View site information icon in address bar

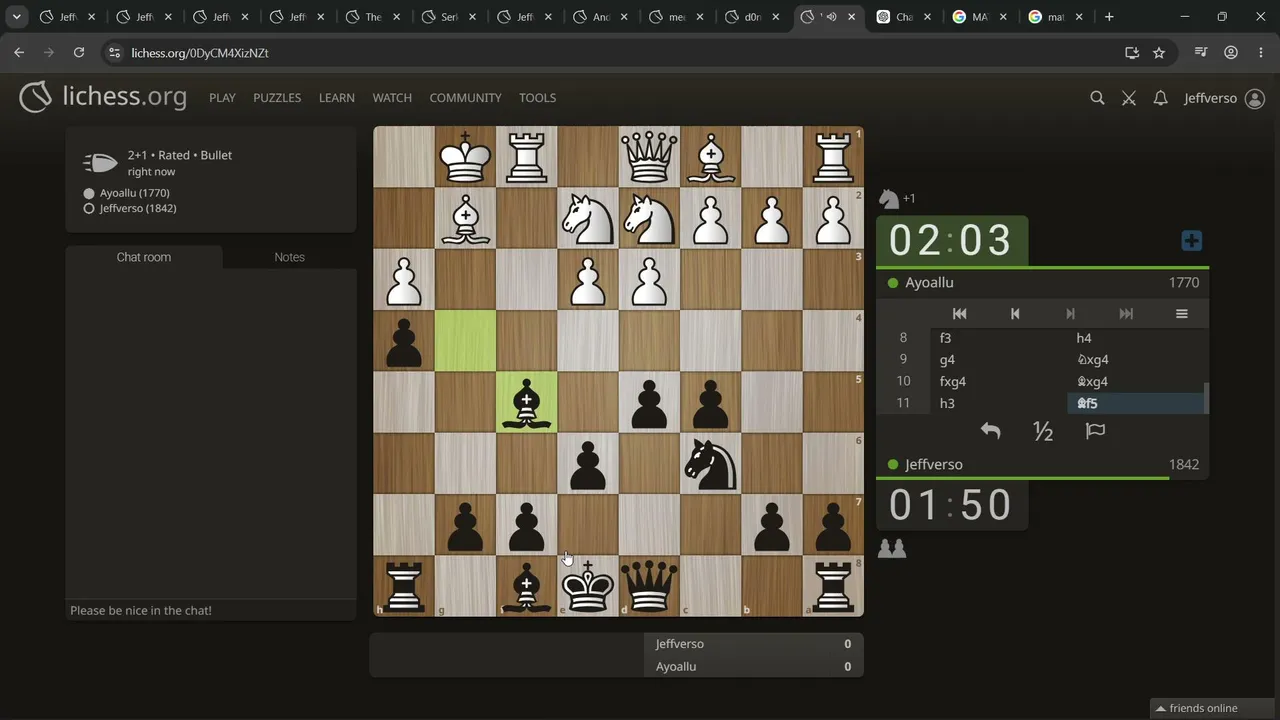pyautogui.click(x=114, y=53)
